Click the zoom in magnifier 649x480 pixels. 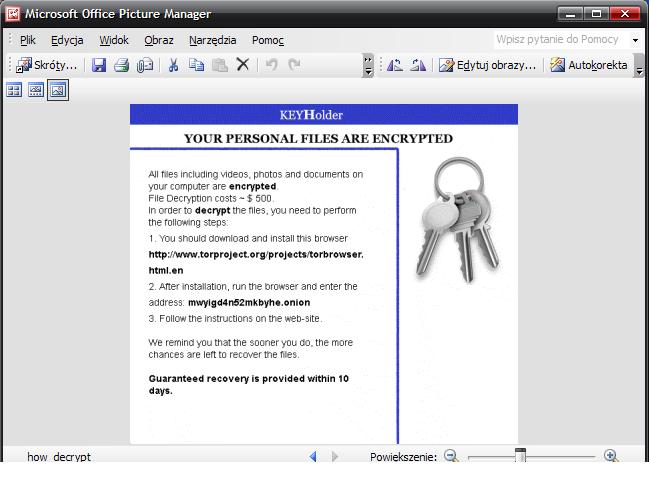tap(611, 456)
